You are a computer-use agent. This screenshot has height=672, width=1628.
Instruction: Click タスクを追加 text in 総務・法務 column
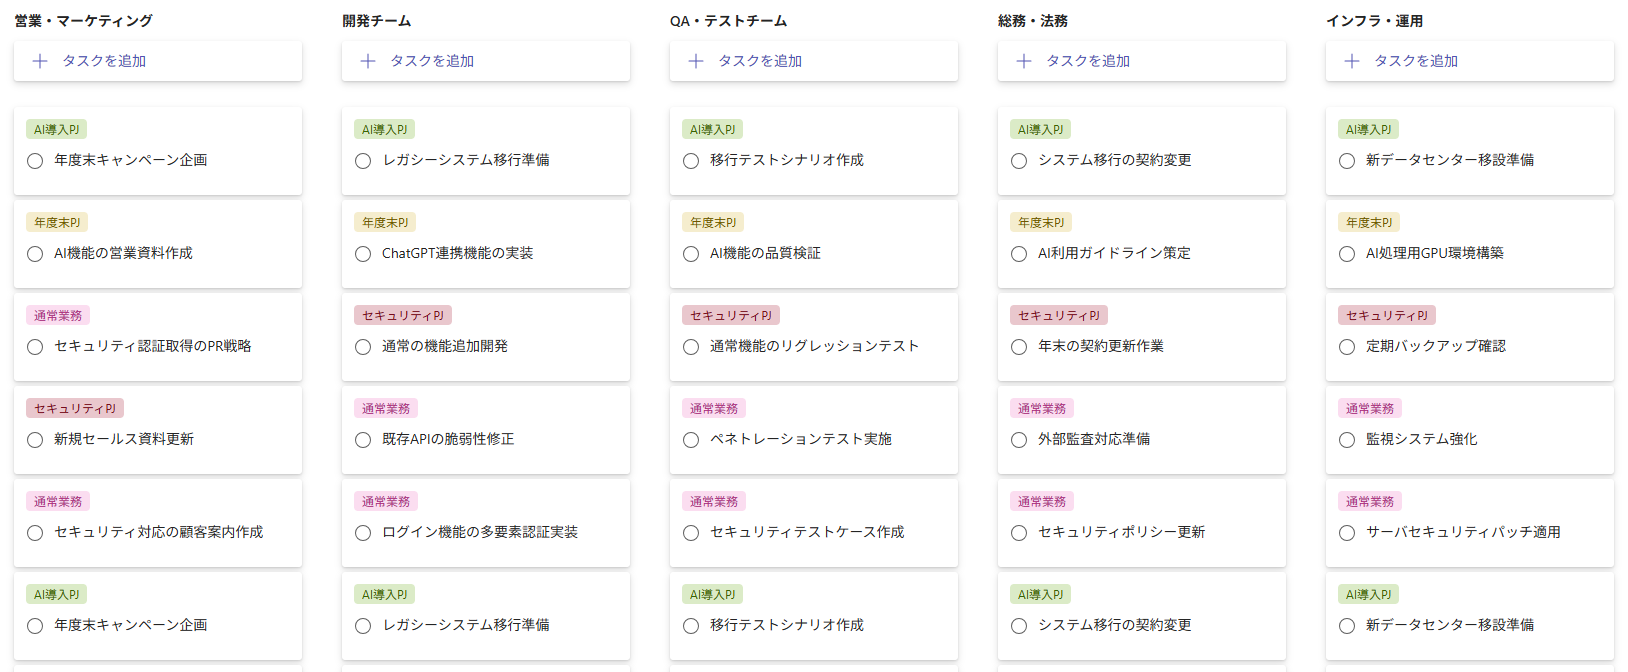point(1088,61)
